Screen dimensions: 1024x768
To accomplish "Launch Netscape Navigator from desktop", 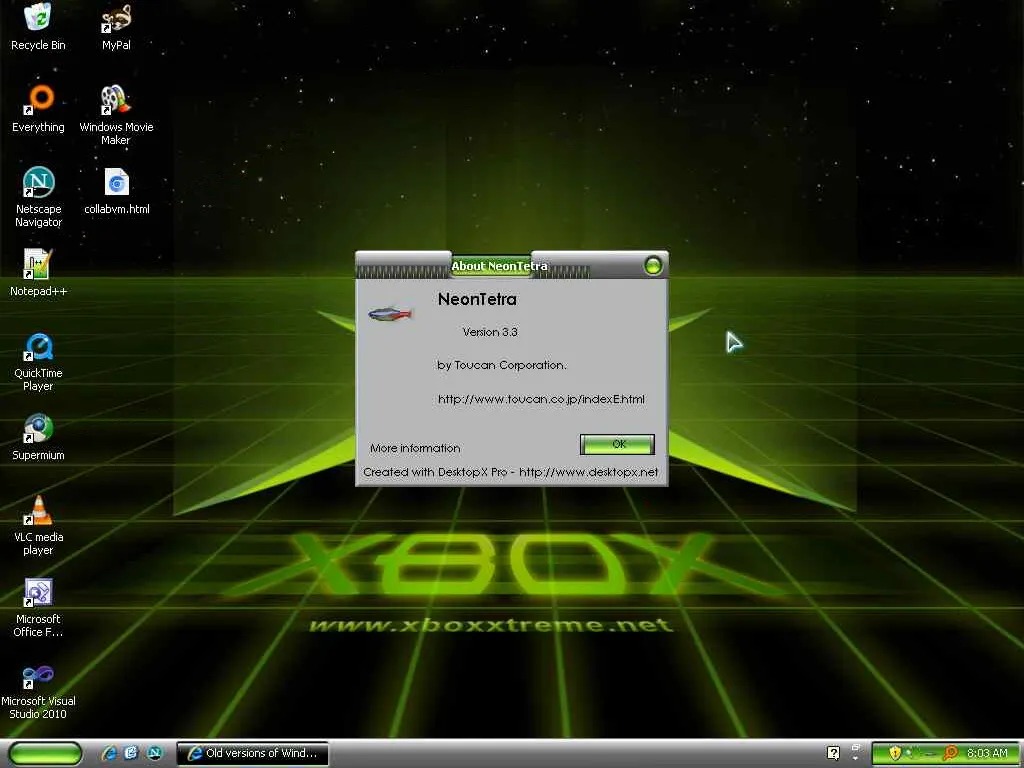I will (38, 197).
